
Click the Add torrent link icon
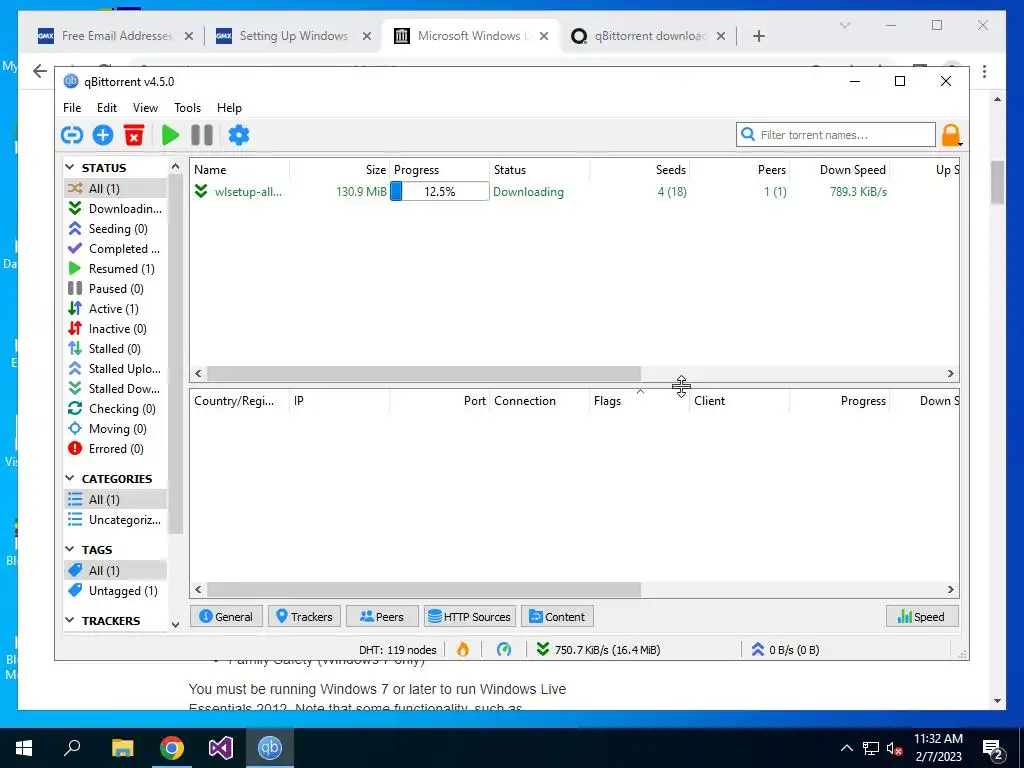[72, 135]
